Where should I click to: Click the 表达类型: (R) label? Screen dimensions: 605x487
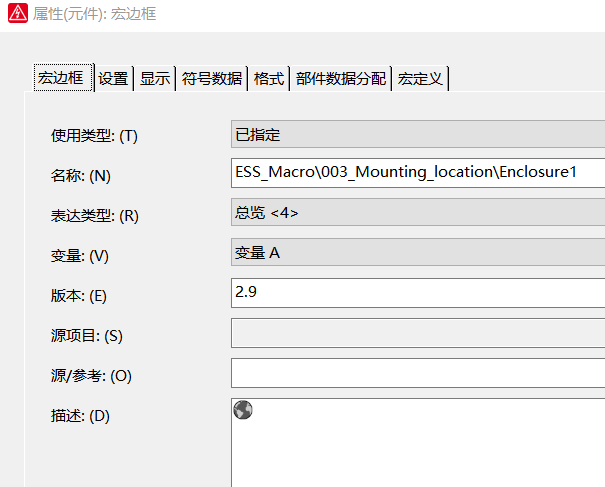click(x=95, y=216)
